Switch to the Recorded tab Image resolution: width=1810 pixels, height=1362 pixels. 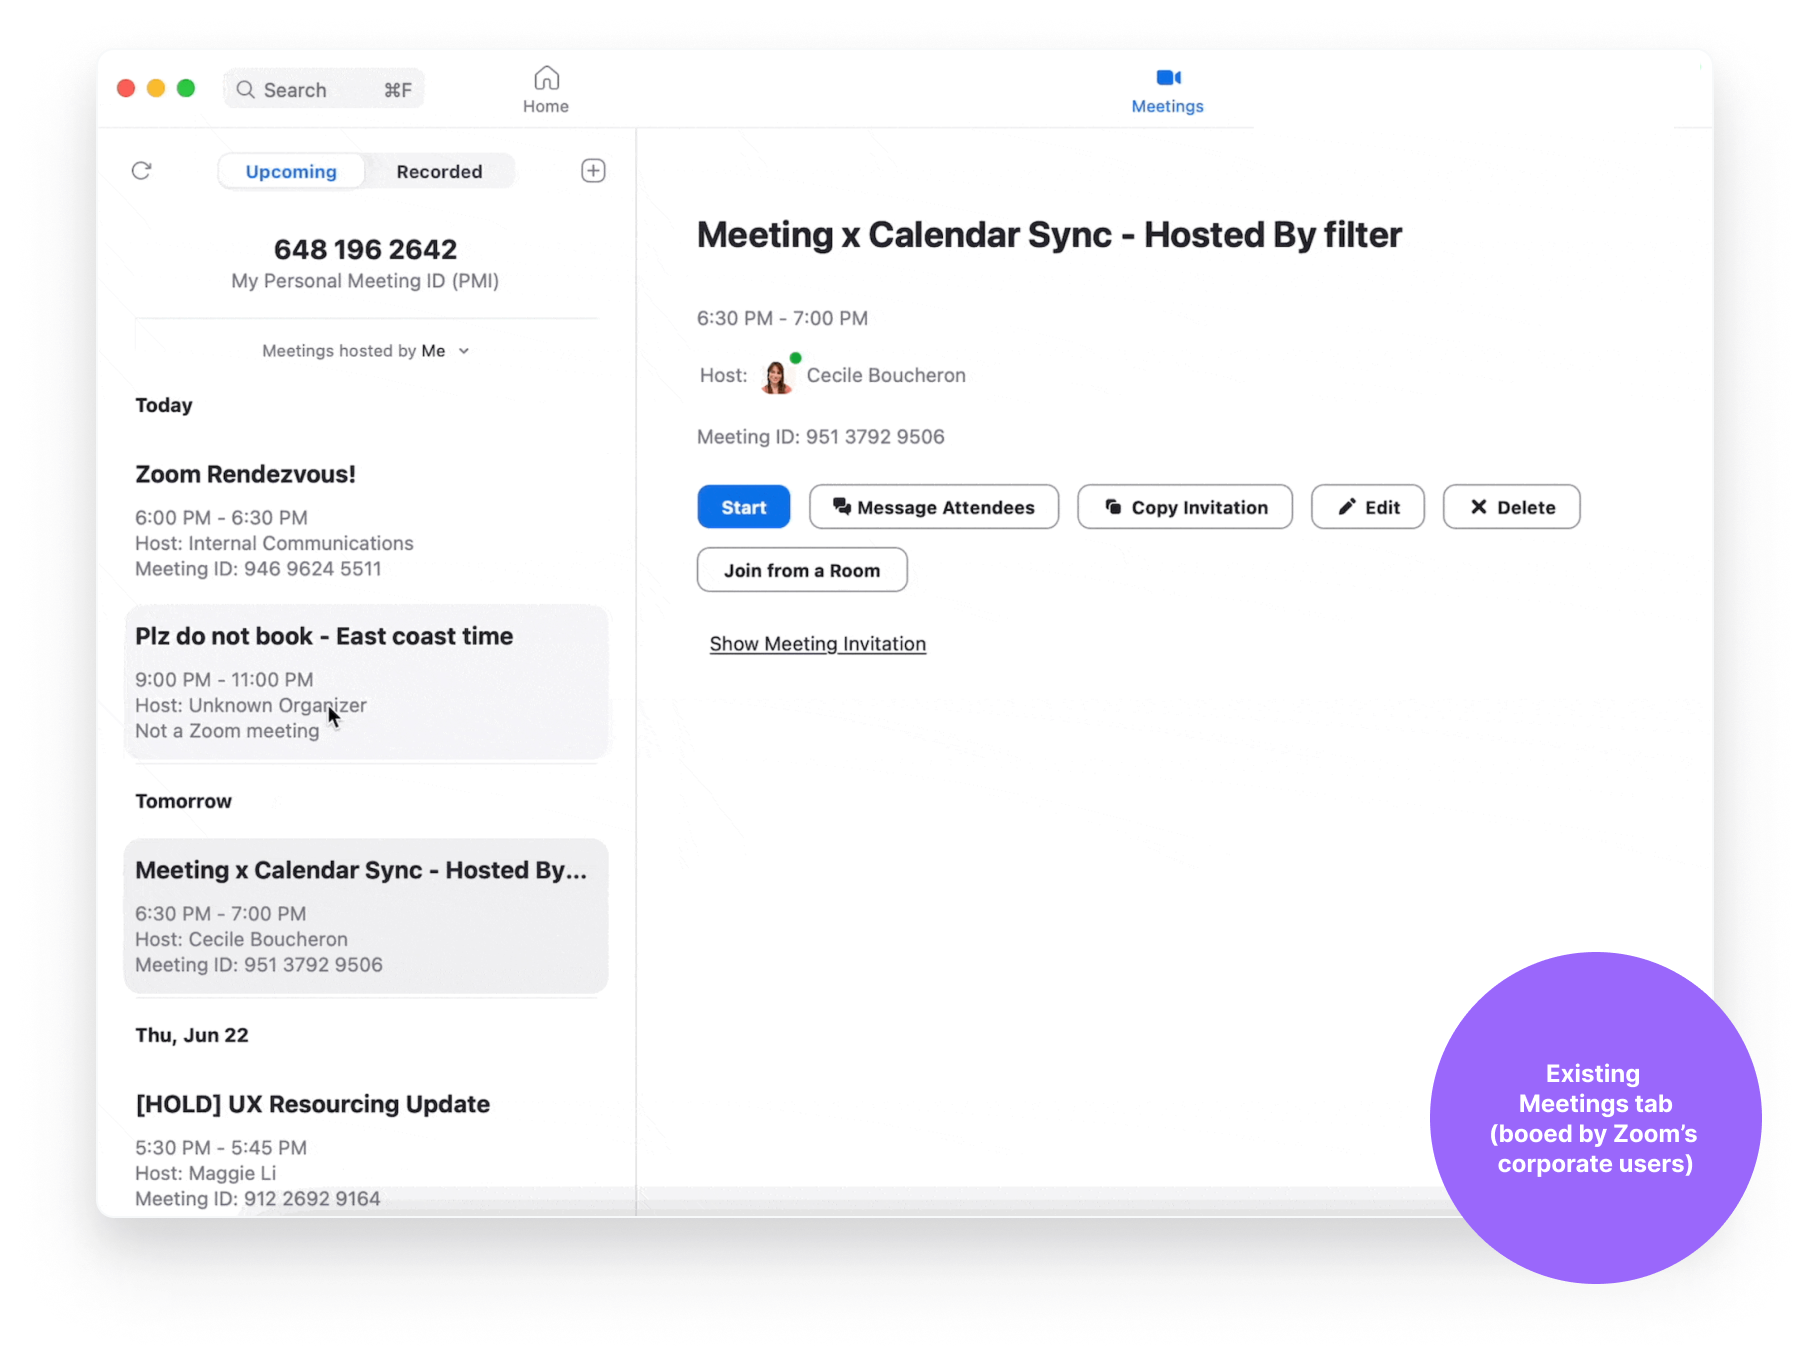(x=439, y=172)
